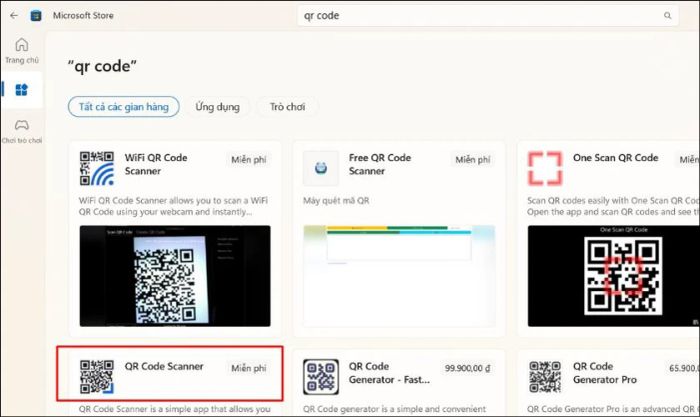Click the search magnifier icon

[668, 16]
